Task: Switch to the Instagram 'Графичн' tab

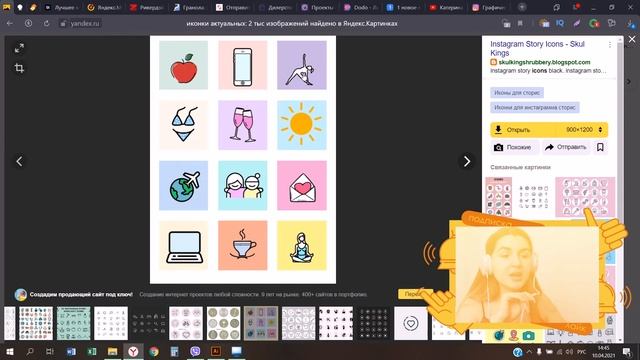Action: (x=489, y=7)
